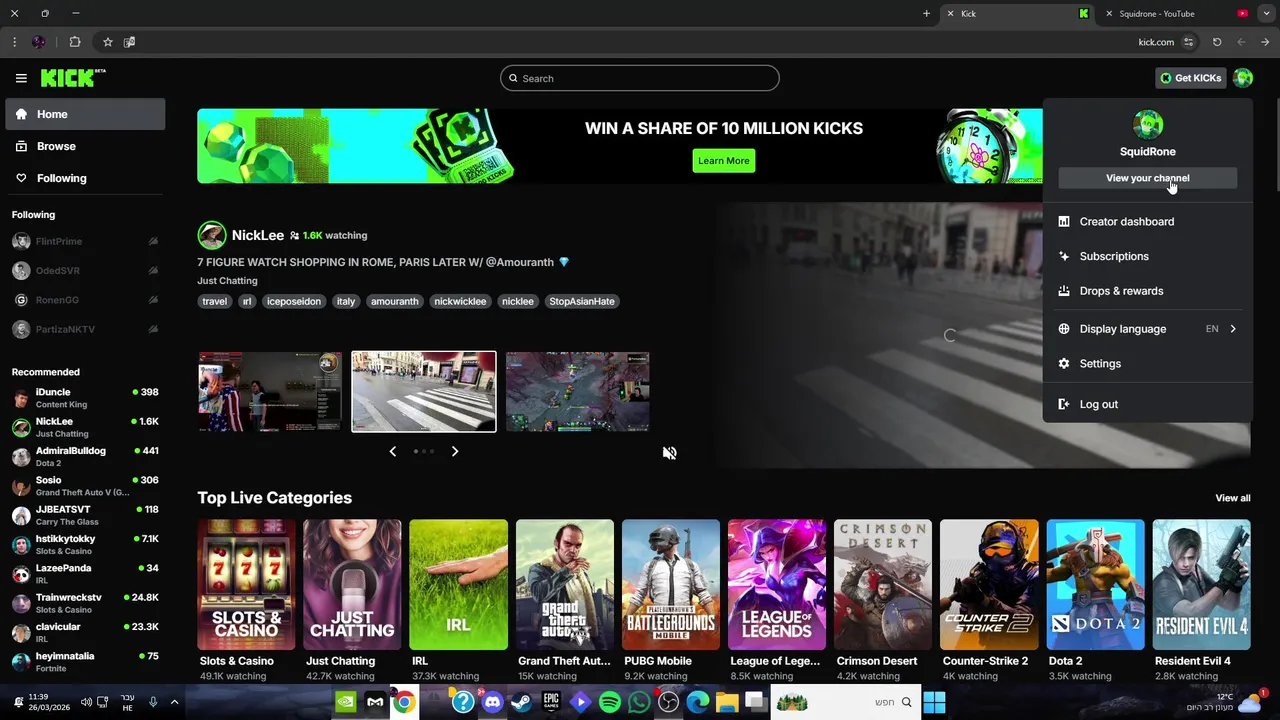Click the 'travel' tag
Image resolution: width=1280 pixels, height=720 pixels.
pyautogui.click(x=214, y=301)
